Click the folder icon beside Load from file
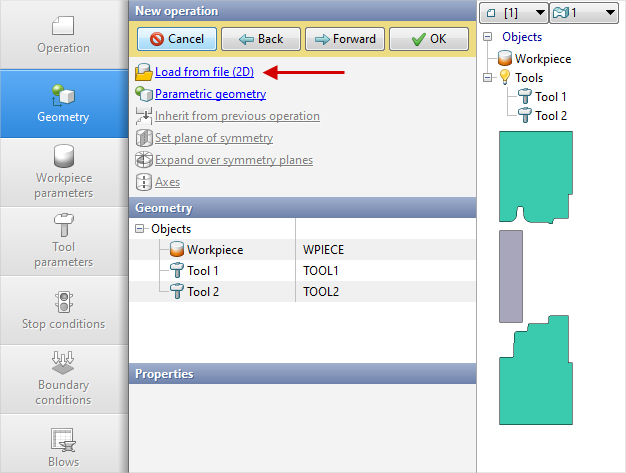The width and height of the screenshot is (626, 473). (x=143, y=72)
